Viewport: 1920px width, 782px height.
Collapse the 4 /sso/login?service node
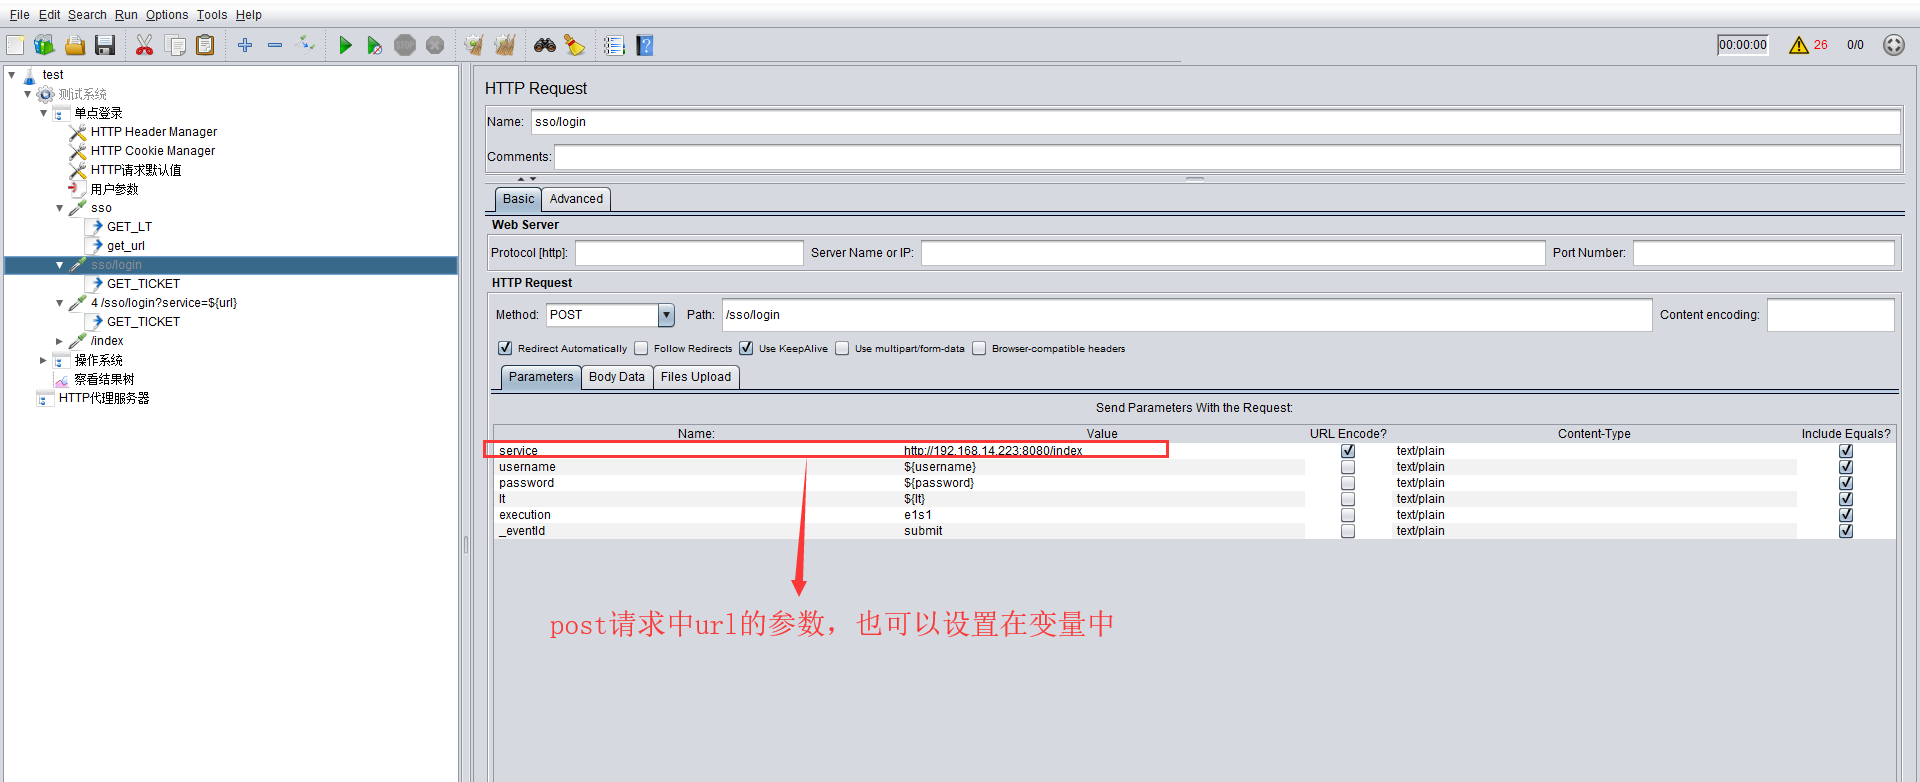(60, 303)
